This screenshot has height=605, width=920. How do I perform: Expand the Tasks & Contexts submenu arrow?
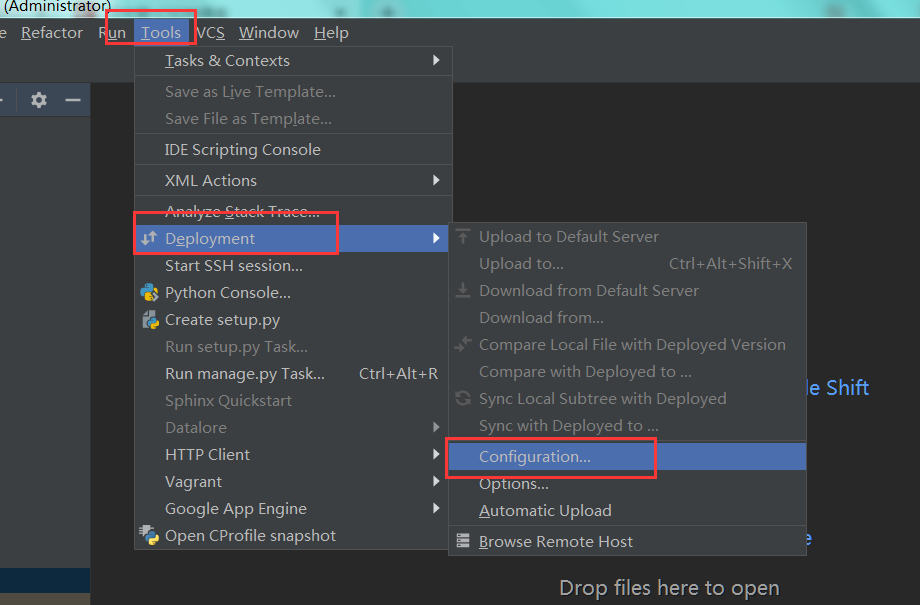[x=436, y=60]
